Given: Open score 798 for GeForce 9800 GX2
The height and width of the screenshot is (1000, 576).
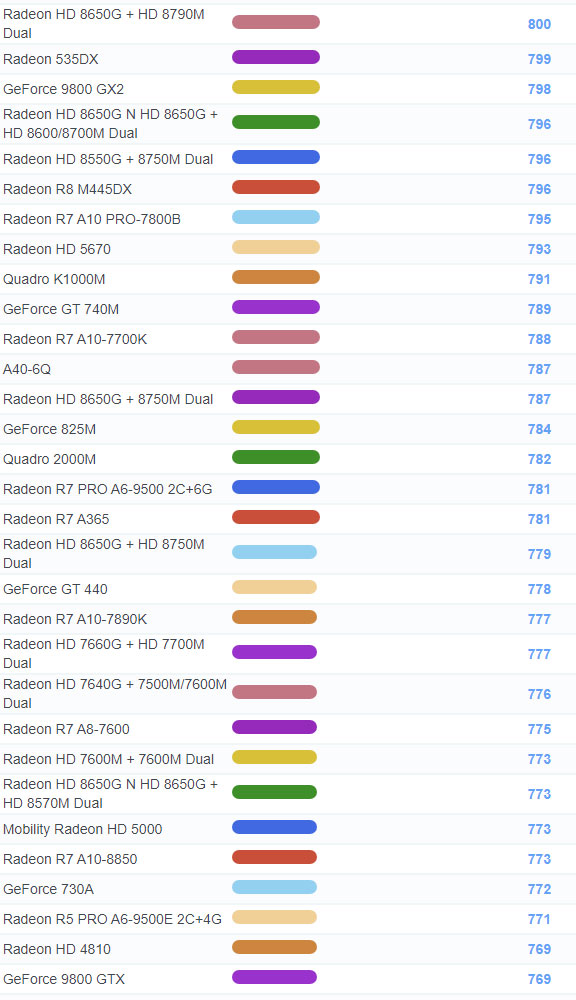Looking at the screenshot, I should pos(539,89).
